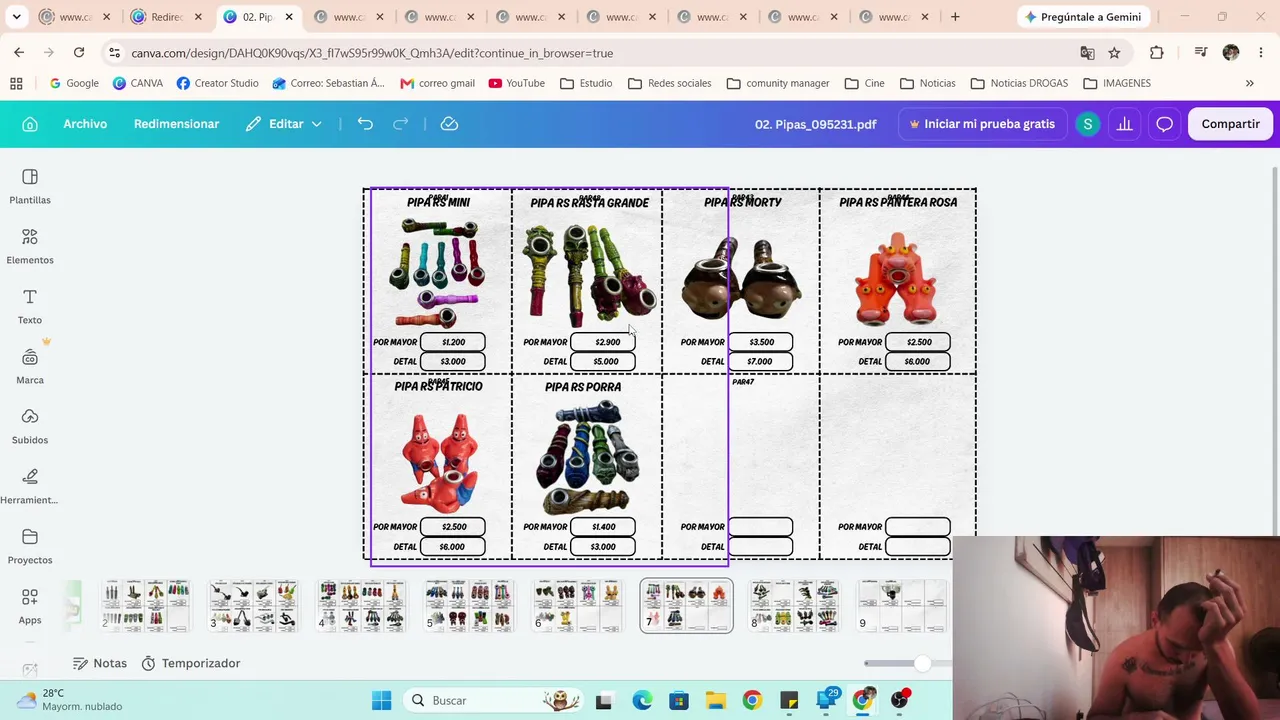The image size is (1280, 720).
Task: Select the PIPA RS PATRICIO title text
Action: [x=438, y=387]
